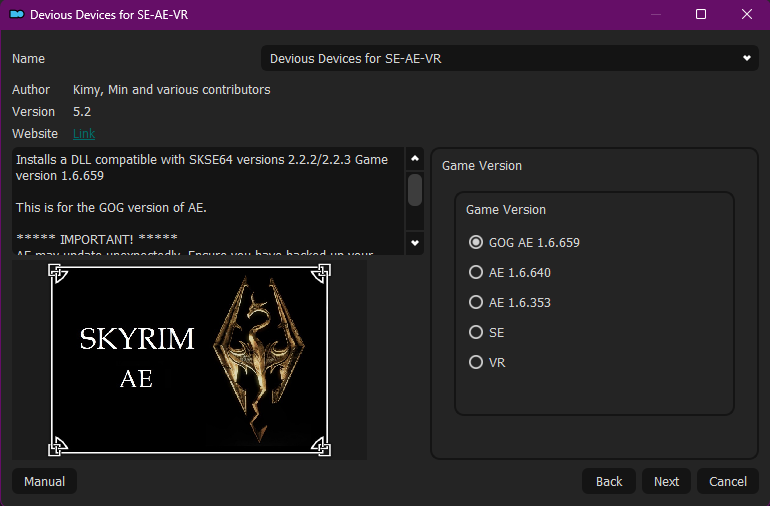Screen dimensions: 770x506
Task: Click the description scroll-down arrow
Action: click(x=415, y=243)
